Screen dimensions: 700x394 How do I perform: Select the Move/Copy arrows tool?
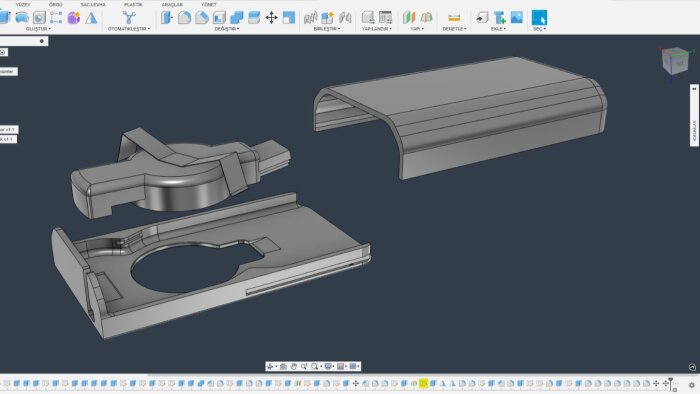(x=271, y=17)
